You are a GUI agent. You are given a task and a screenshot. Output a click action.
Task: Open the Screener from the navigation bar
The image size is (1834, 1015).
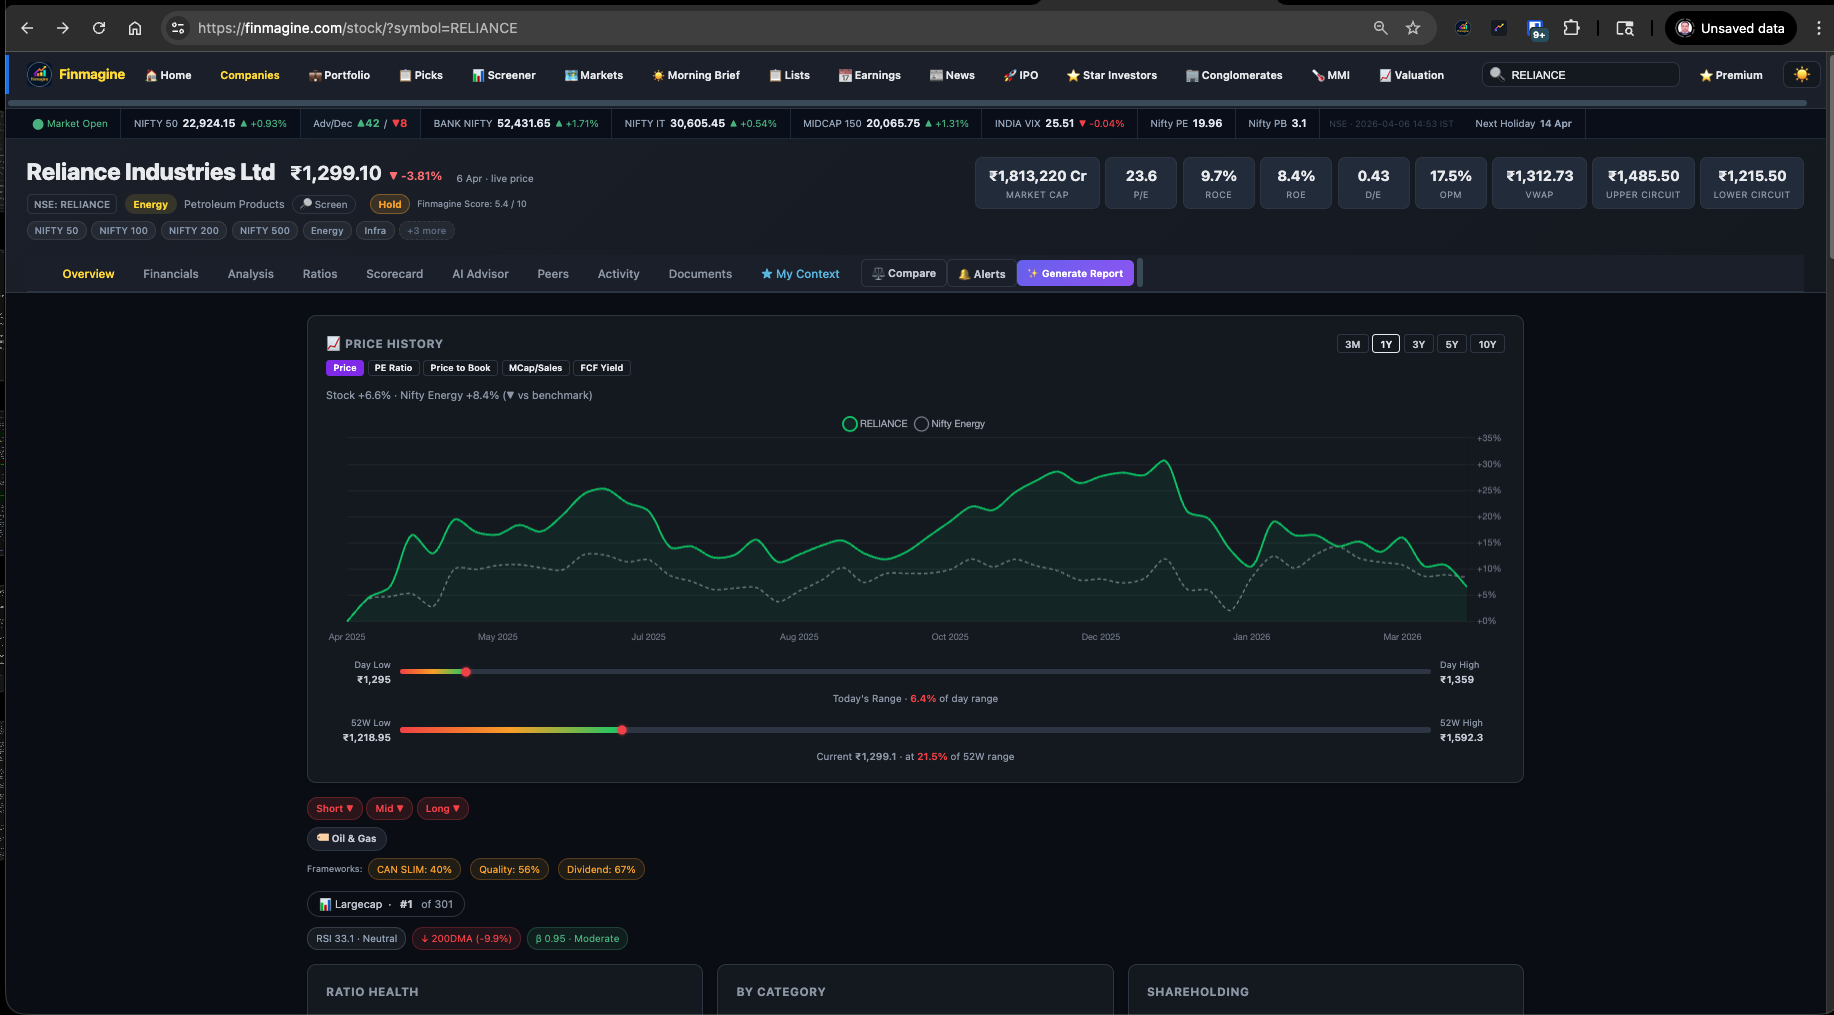click(503, 75)
